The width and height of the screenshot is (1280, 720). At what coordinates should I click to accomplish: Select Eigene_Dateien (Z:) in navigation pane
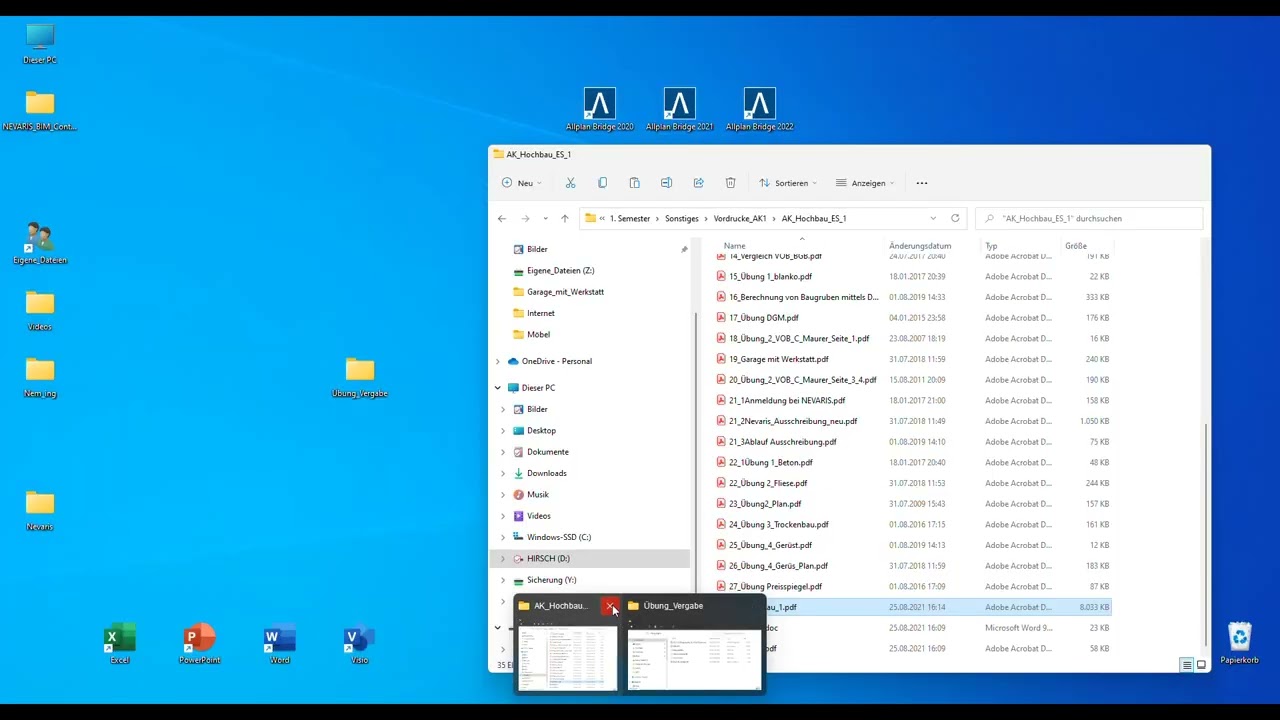tap(560, 271)
